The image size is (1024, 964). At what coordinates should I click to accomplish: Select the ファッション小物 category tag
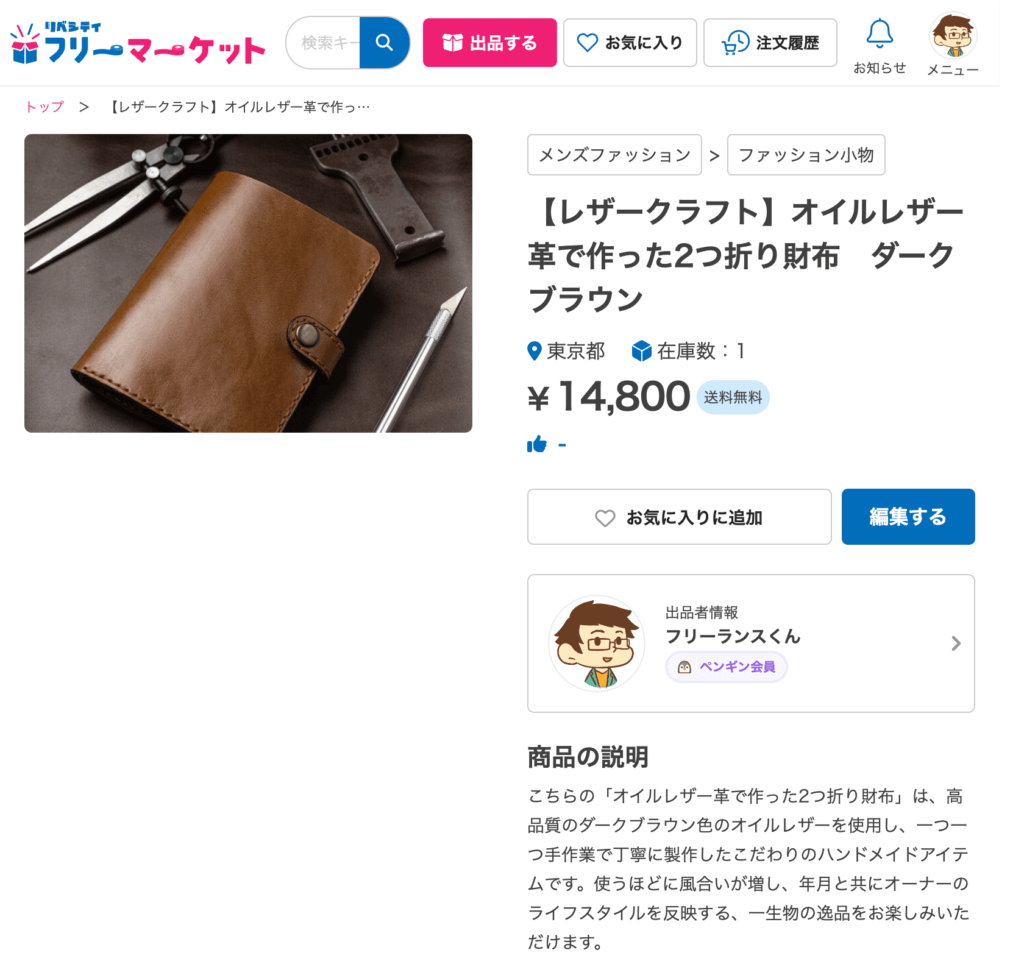point(806,155)
